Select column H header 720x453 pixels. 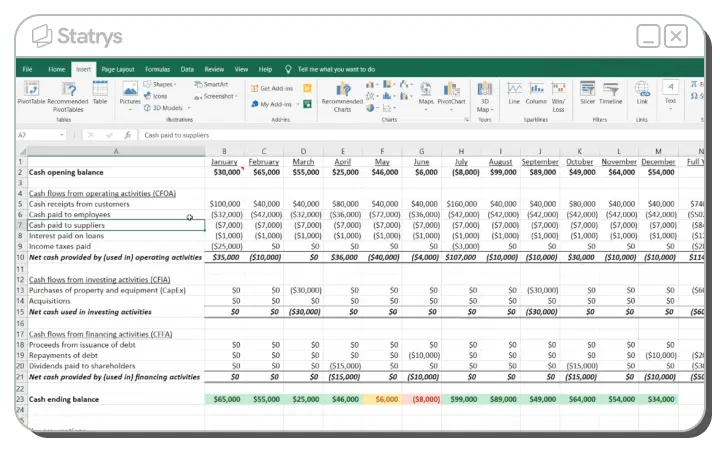pyautogui.click(x=461, y=151)
